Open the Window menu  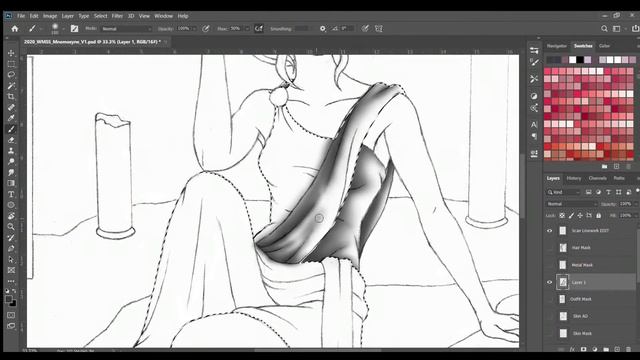pos(163,16)
